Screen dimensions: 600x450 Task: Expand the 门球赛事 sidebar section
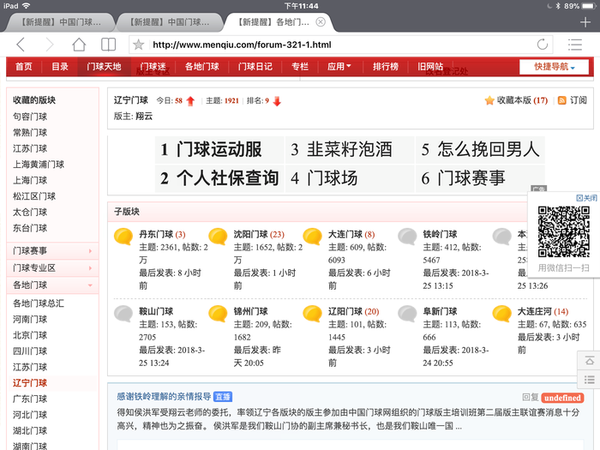53,251
